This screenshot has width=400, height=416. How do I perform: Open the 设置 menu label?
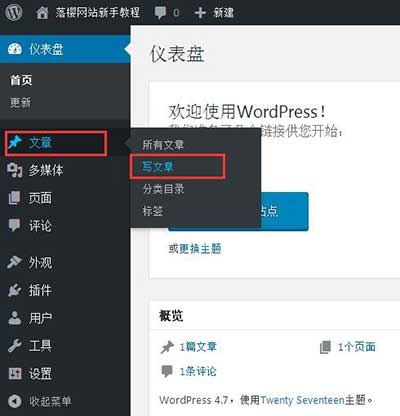(40, 374)
